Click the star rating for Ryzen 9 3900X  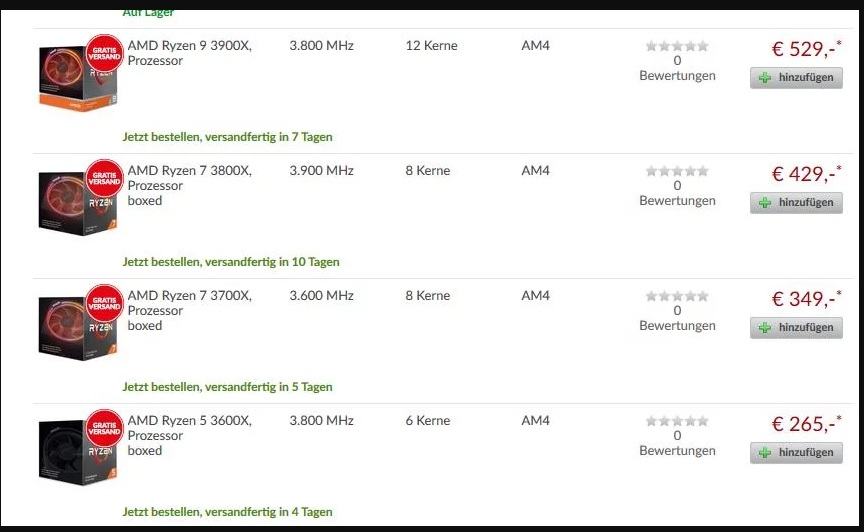[x=677, y=46]
